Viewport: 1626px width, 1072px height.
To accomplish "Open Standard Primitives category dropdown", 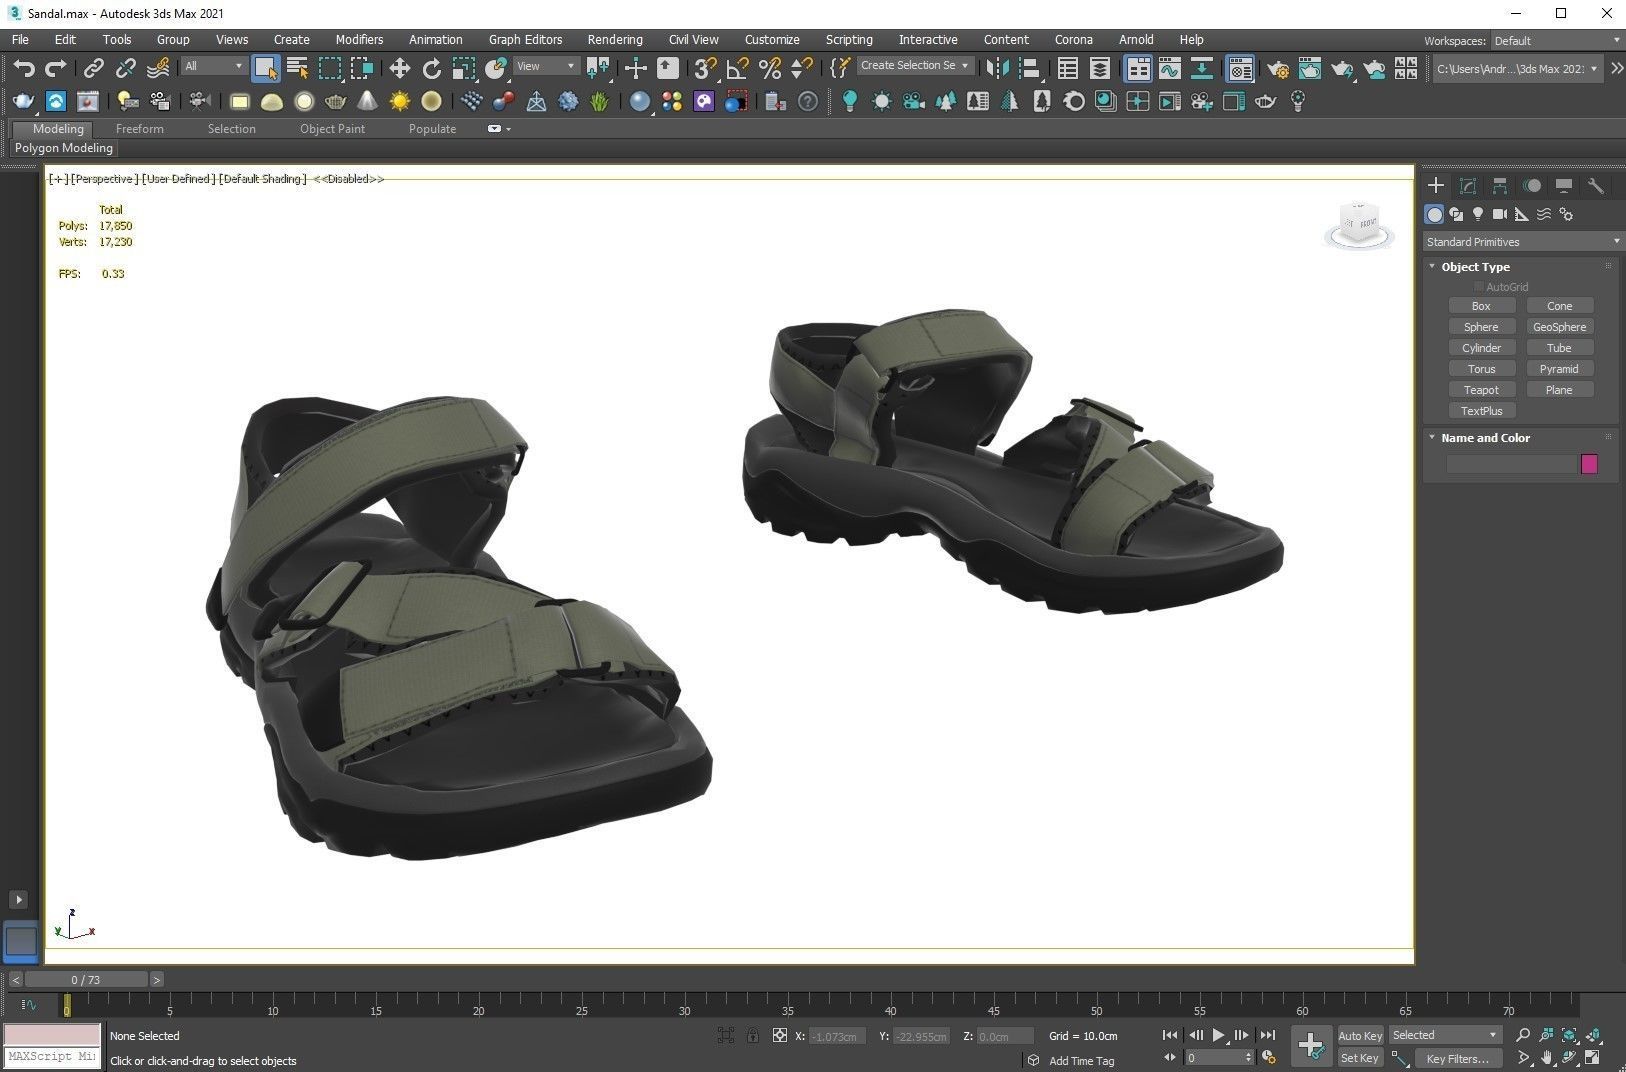I will 1522,242.
